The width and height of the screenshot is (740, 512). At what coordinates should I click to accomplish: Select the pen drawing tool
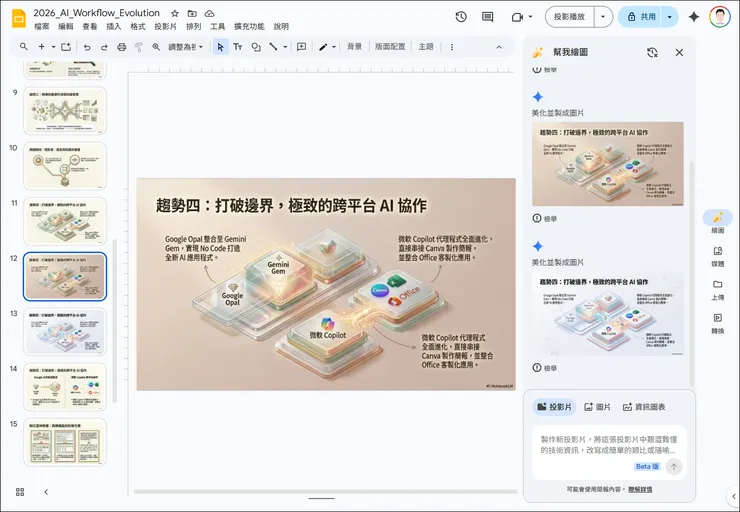click(x=323, y=47)
